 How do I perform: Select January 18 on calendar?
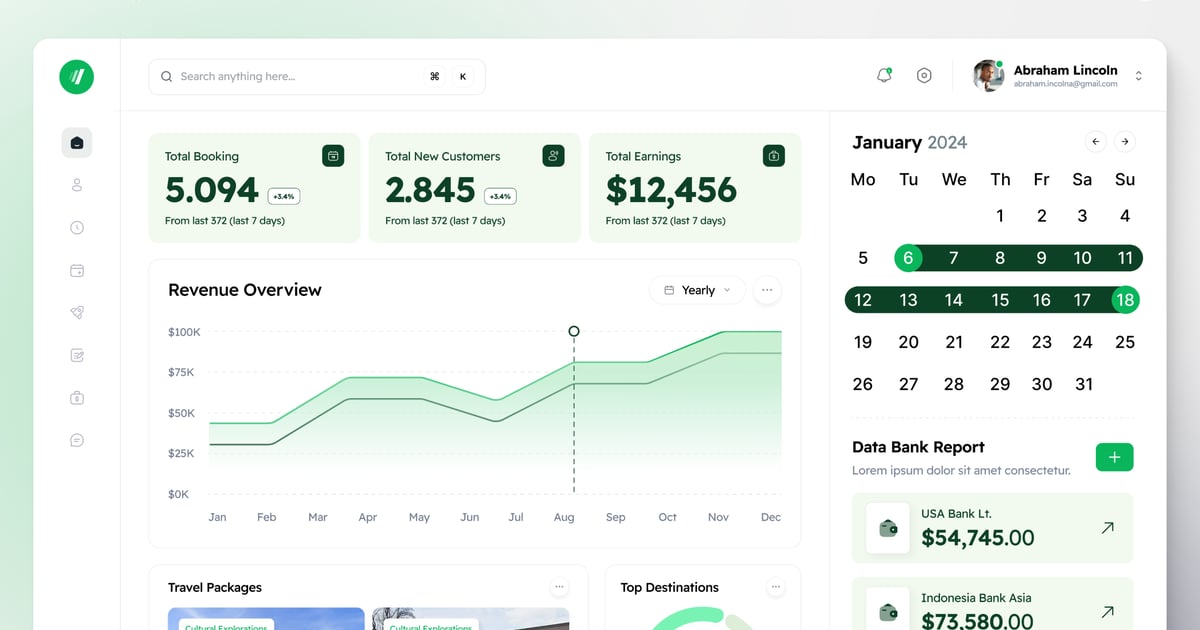[1125, 300]
